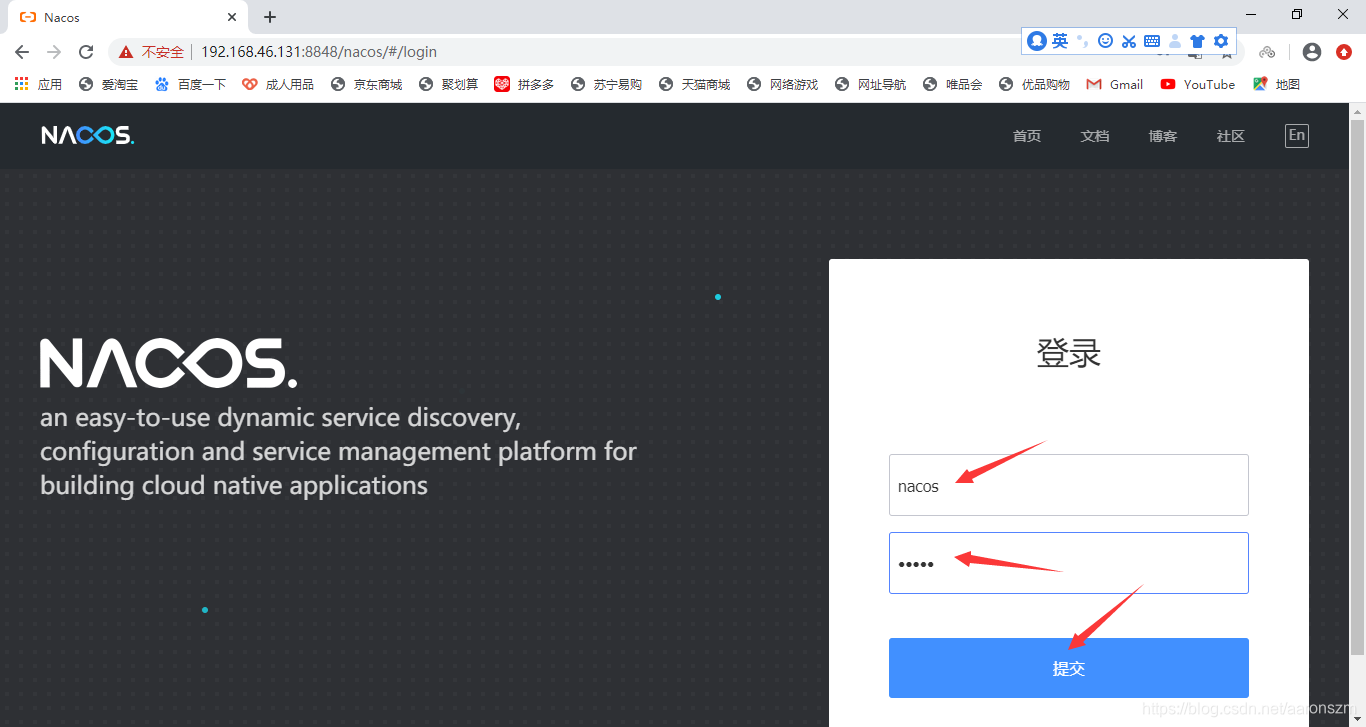1366x727 pixels.
Task: Open the 爱淘宝 bookmark
Action: tap(108, 84)
